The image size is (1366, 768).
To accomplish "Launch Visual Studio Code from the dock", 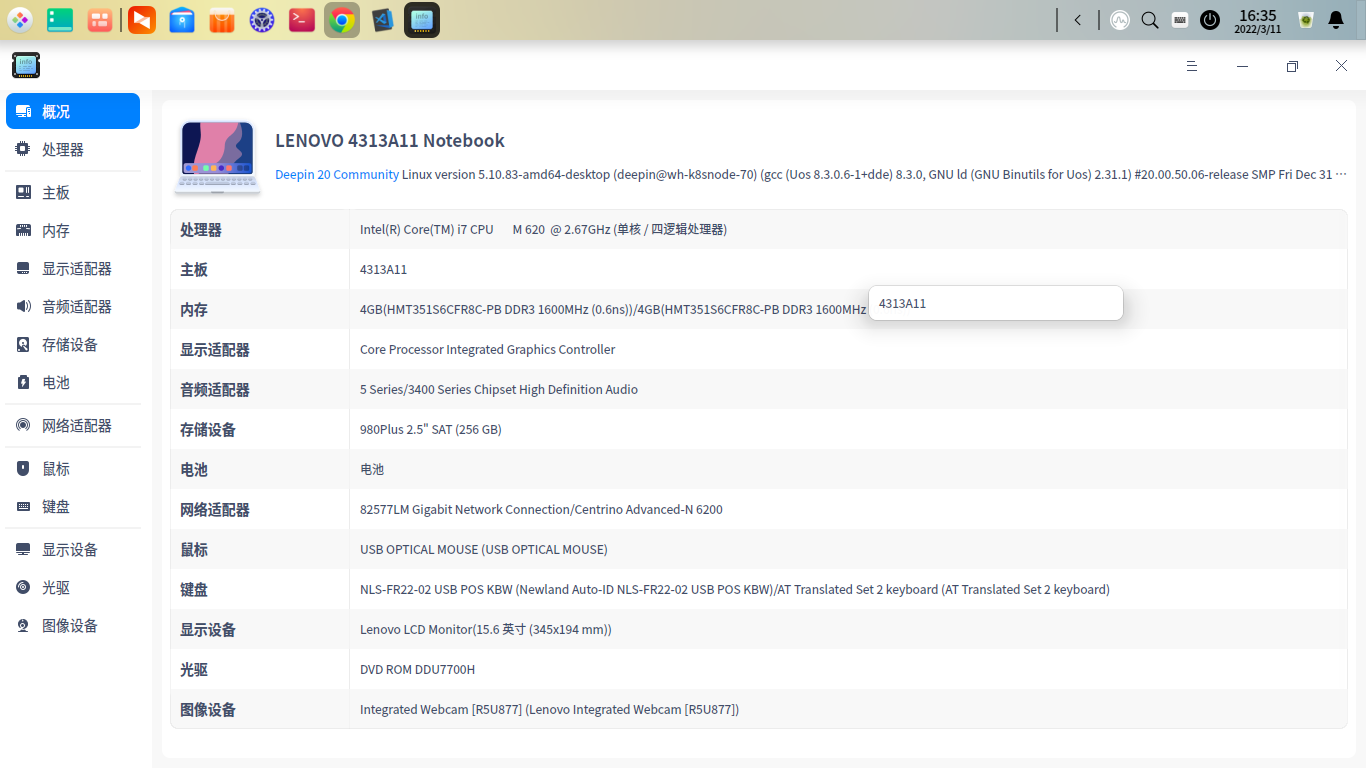I will 382,20.
